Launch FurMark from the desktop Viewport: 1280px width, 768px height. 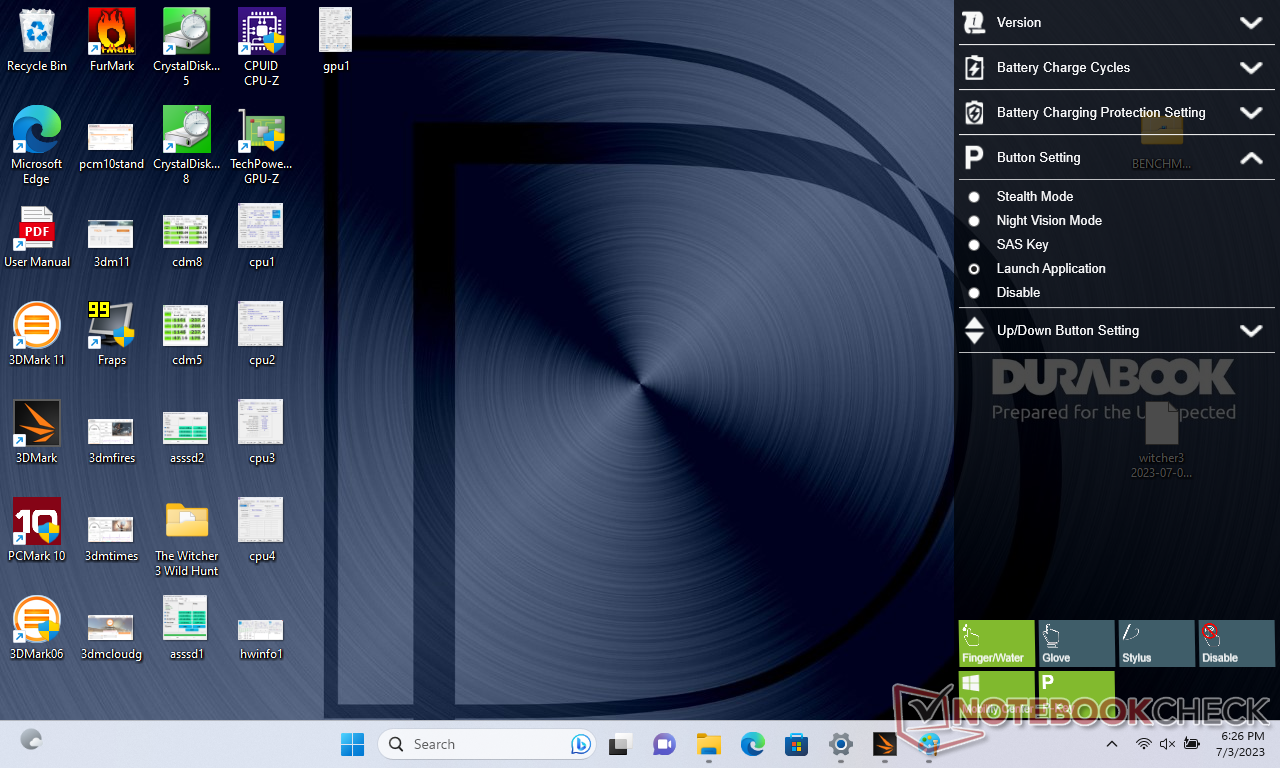(x=112, y=40)
